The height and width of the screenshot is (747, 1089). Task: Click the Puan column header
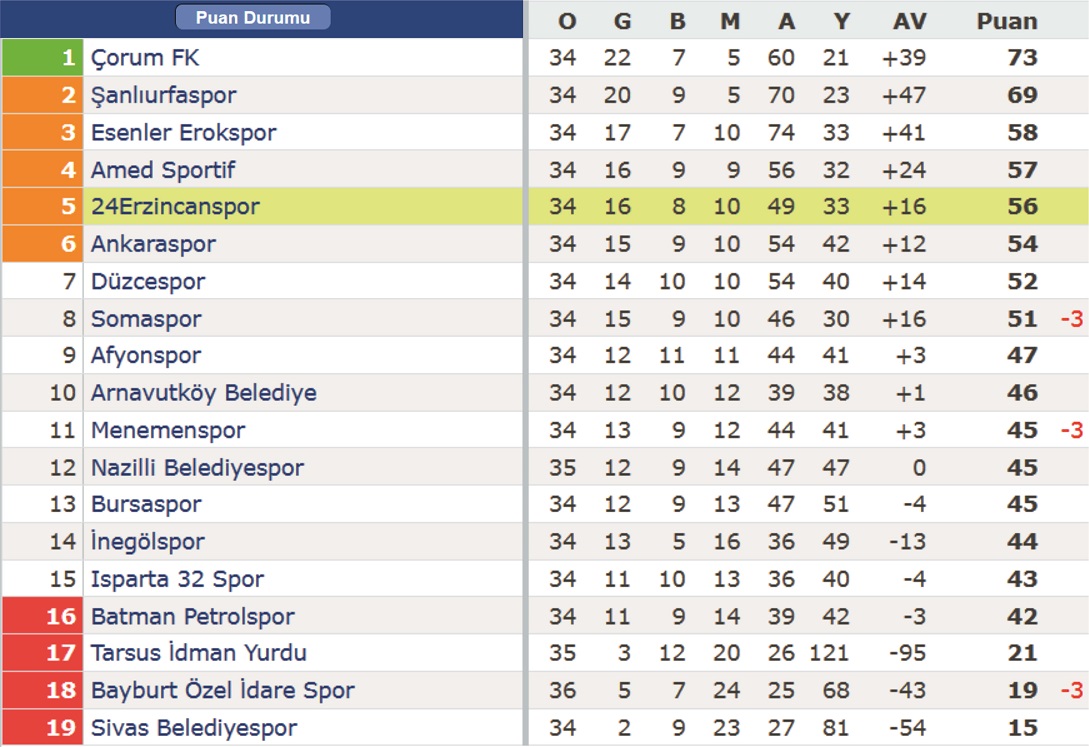click(x=1007, y=22)
